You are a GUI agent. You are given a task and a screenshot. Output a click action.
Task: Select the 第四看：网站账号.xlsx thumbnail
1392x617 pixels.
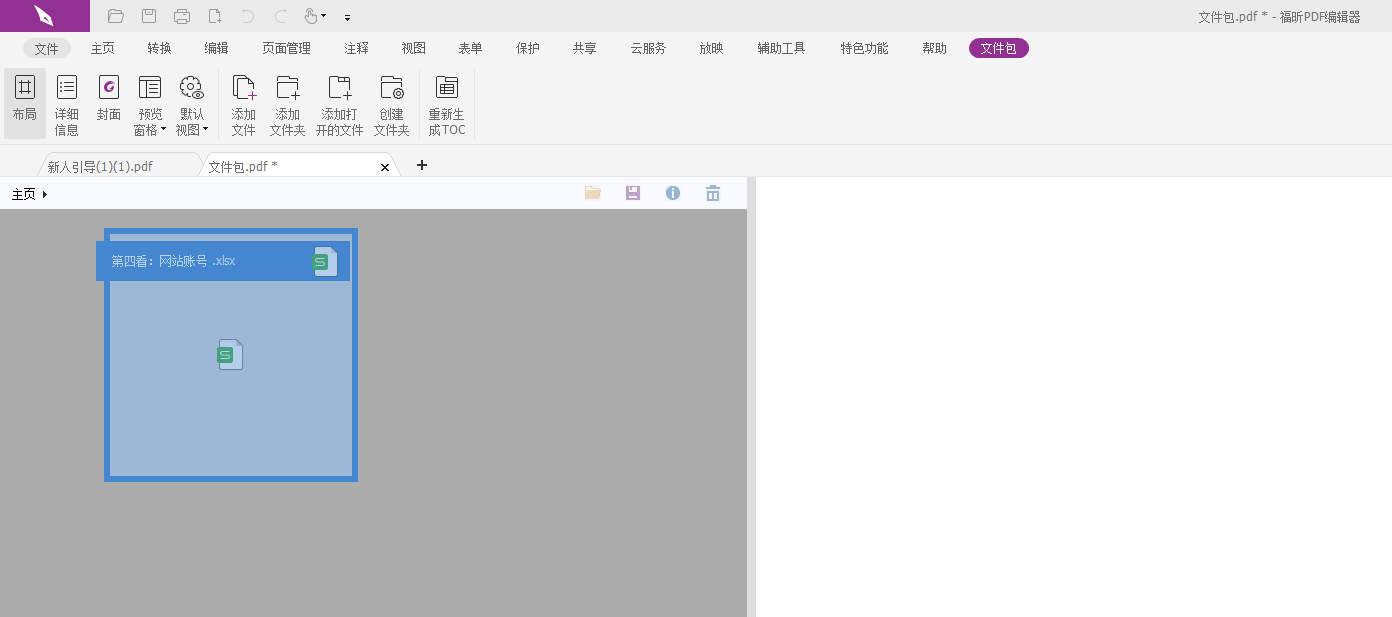[230, 355]
